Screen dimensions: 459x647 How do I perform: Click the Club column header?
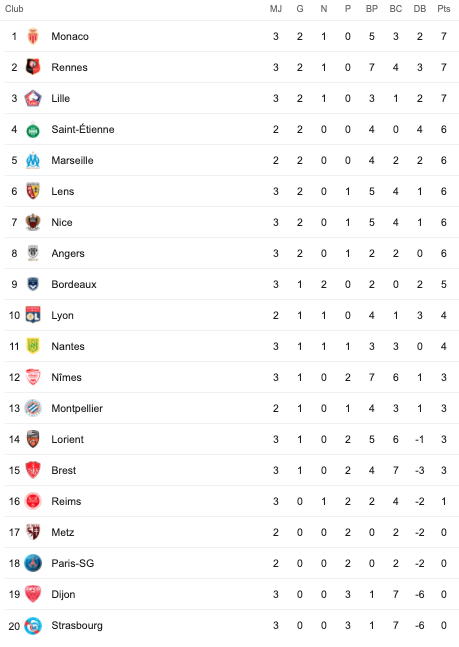(14, 9)
